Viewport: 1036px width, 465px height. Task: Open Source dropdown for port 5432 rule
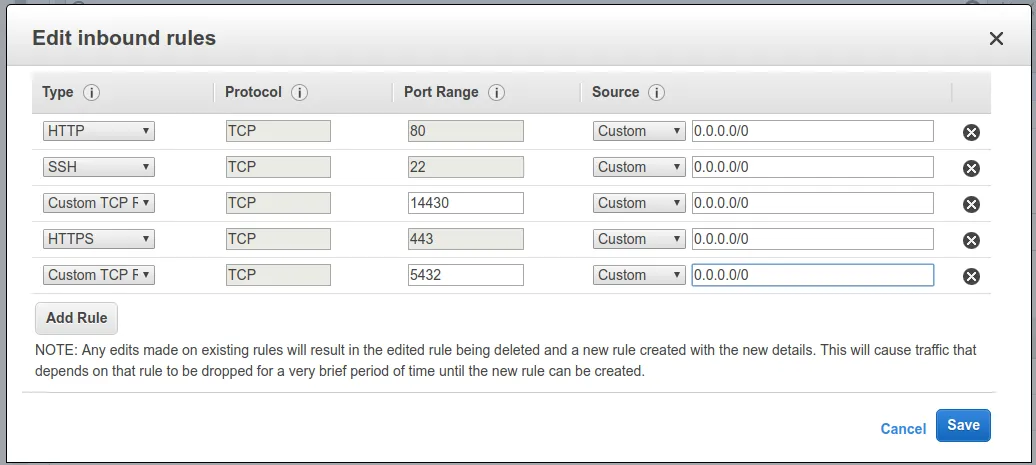[x=639, y=275]
